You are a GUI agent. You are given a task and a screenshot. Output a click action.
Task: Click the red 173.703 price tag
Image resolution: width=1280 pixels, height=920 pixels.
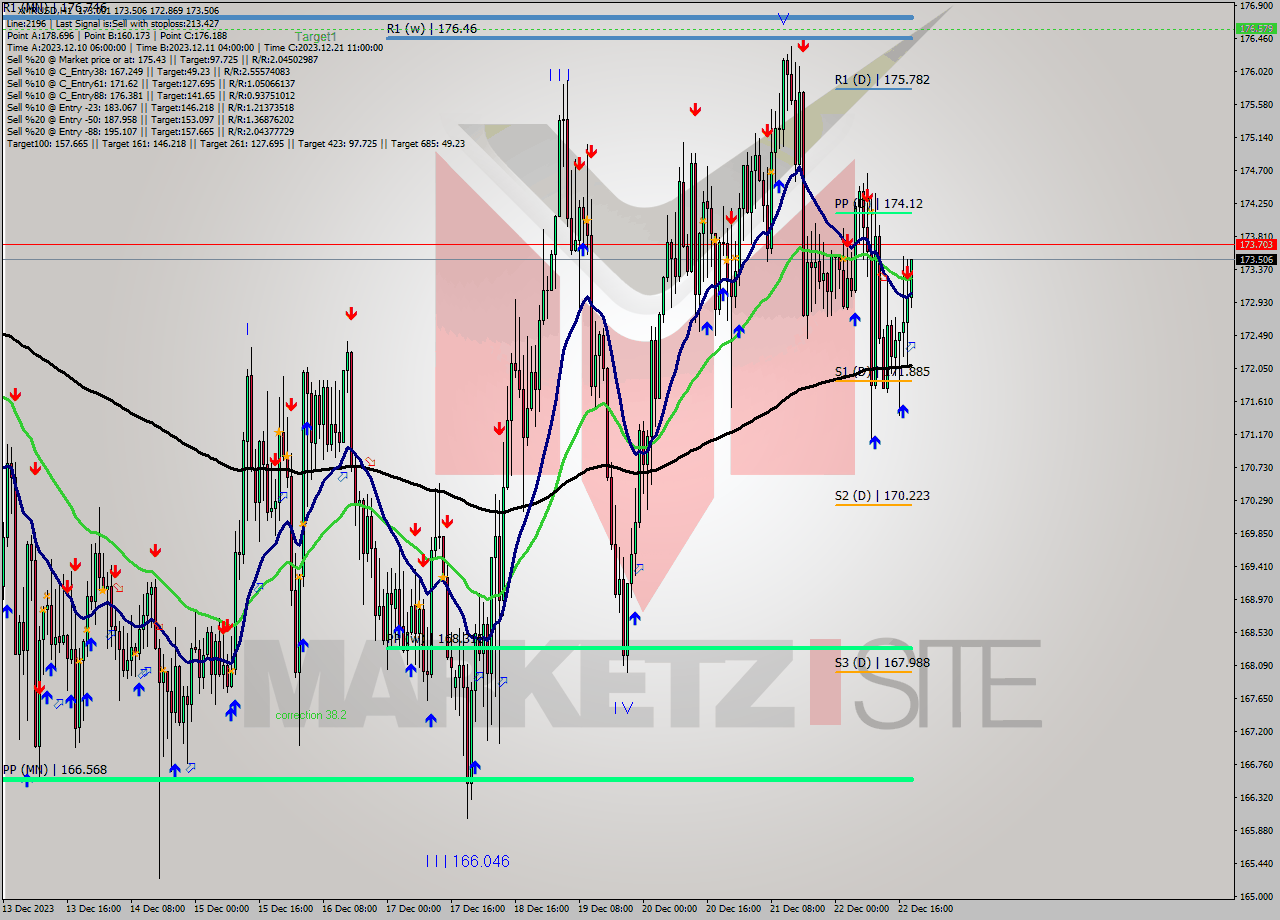[x=1256, y=244]
